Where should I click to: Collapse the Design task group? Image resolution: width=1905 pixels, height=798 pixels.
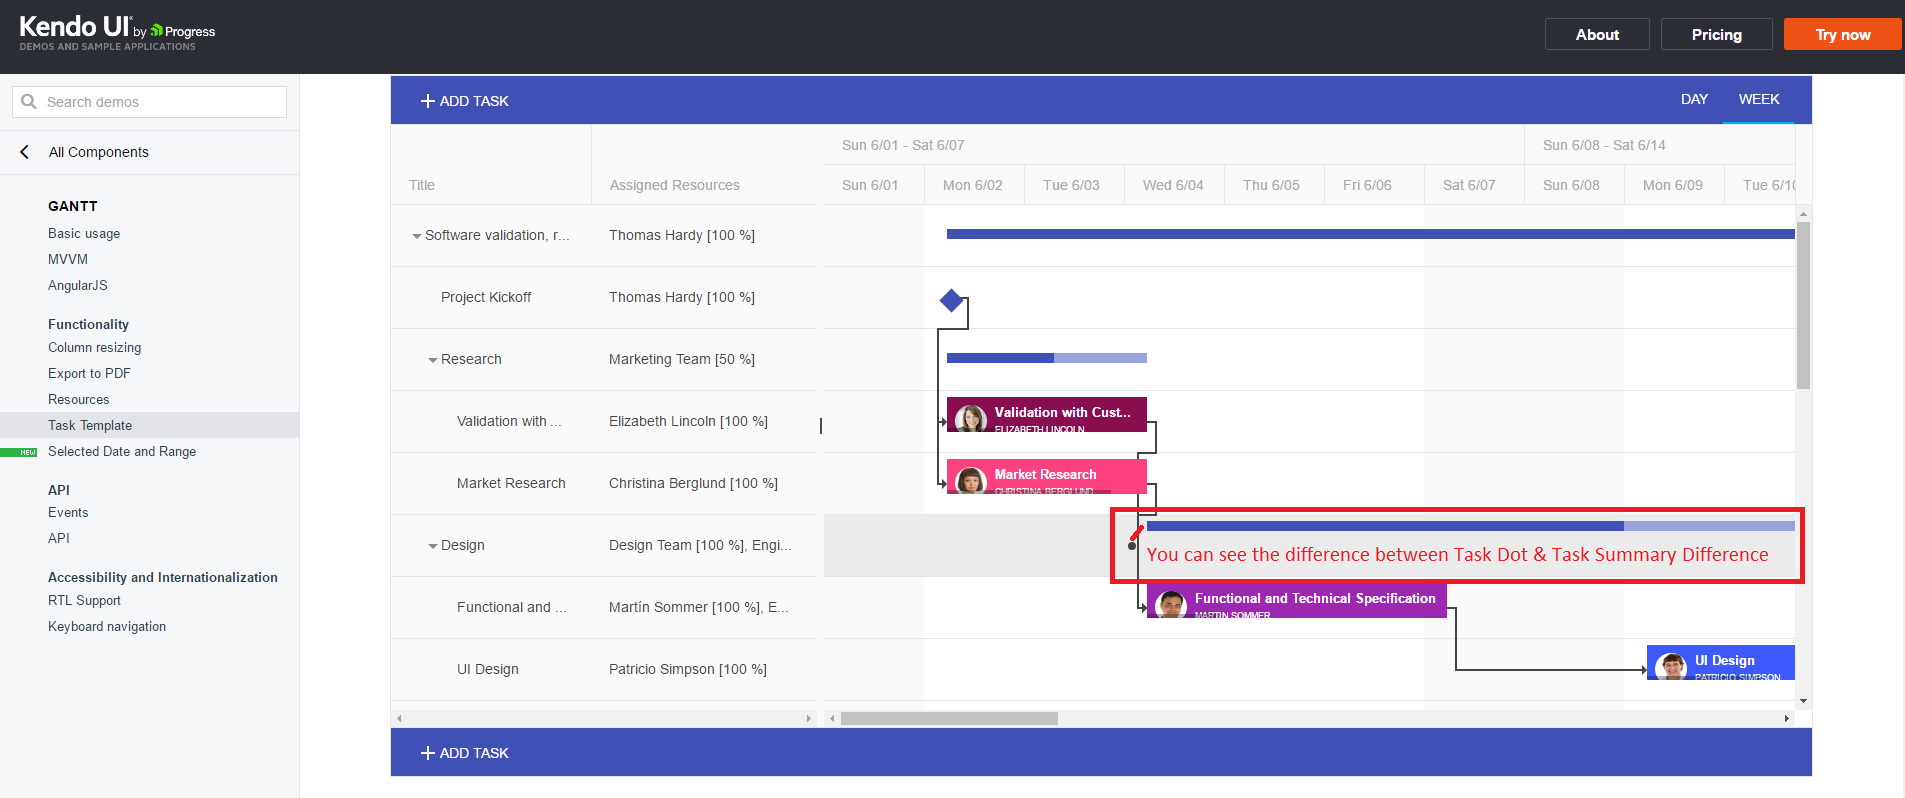pos(433,546)
